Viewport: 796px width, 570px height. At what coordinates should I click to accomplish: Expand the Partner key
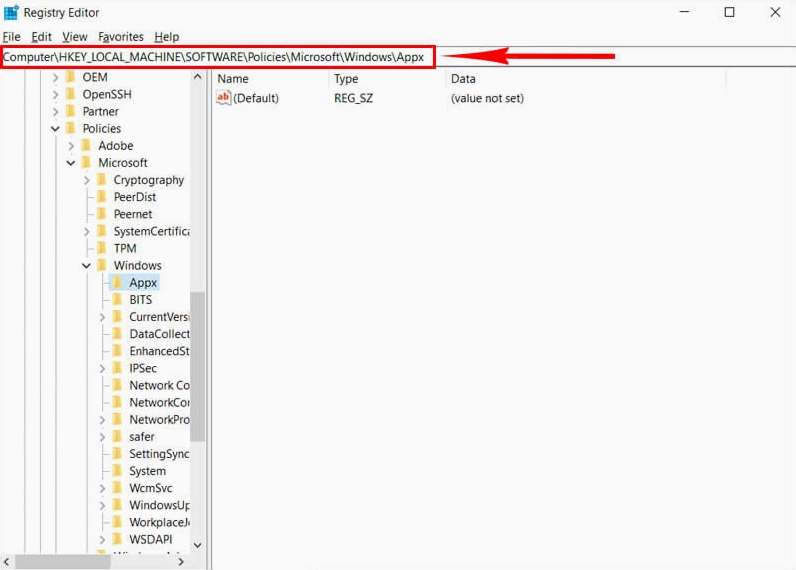coord(55,112)
